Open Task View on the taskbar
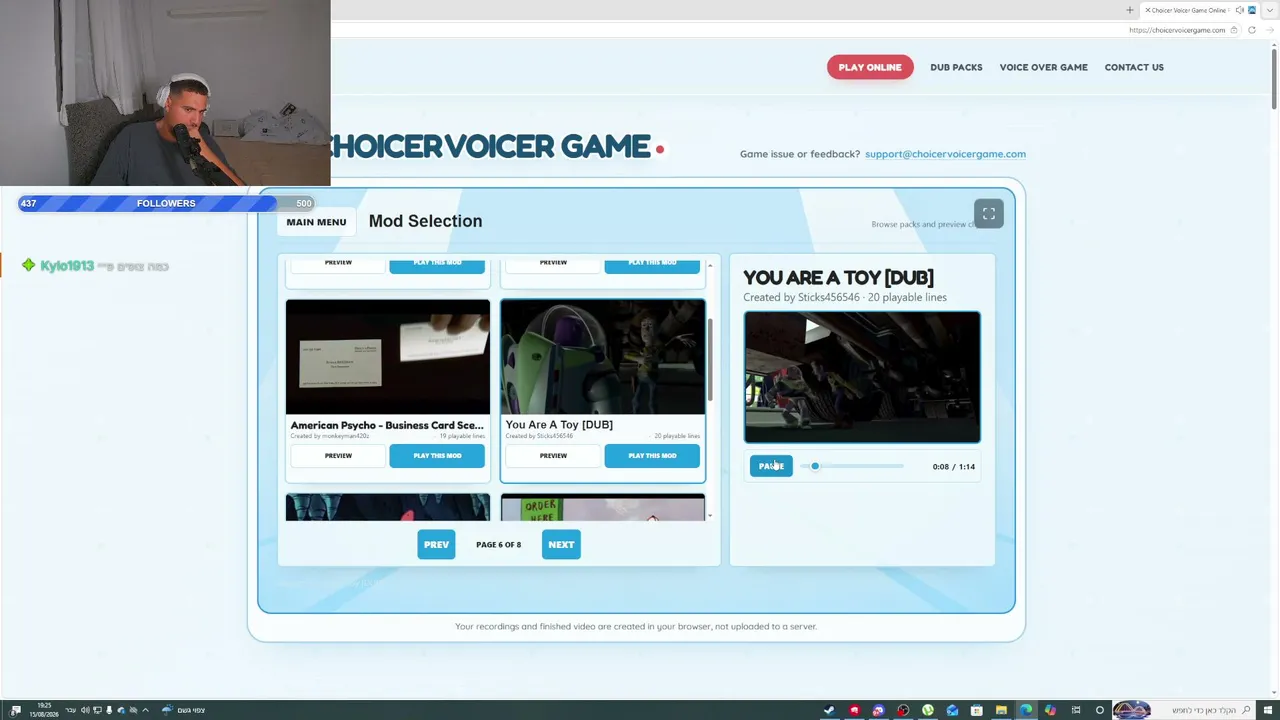1280x720 pixels. click(1076, 710)
